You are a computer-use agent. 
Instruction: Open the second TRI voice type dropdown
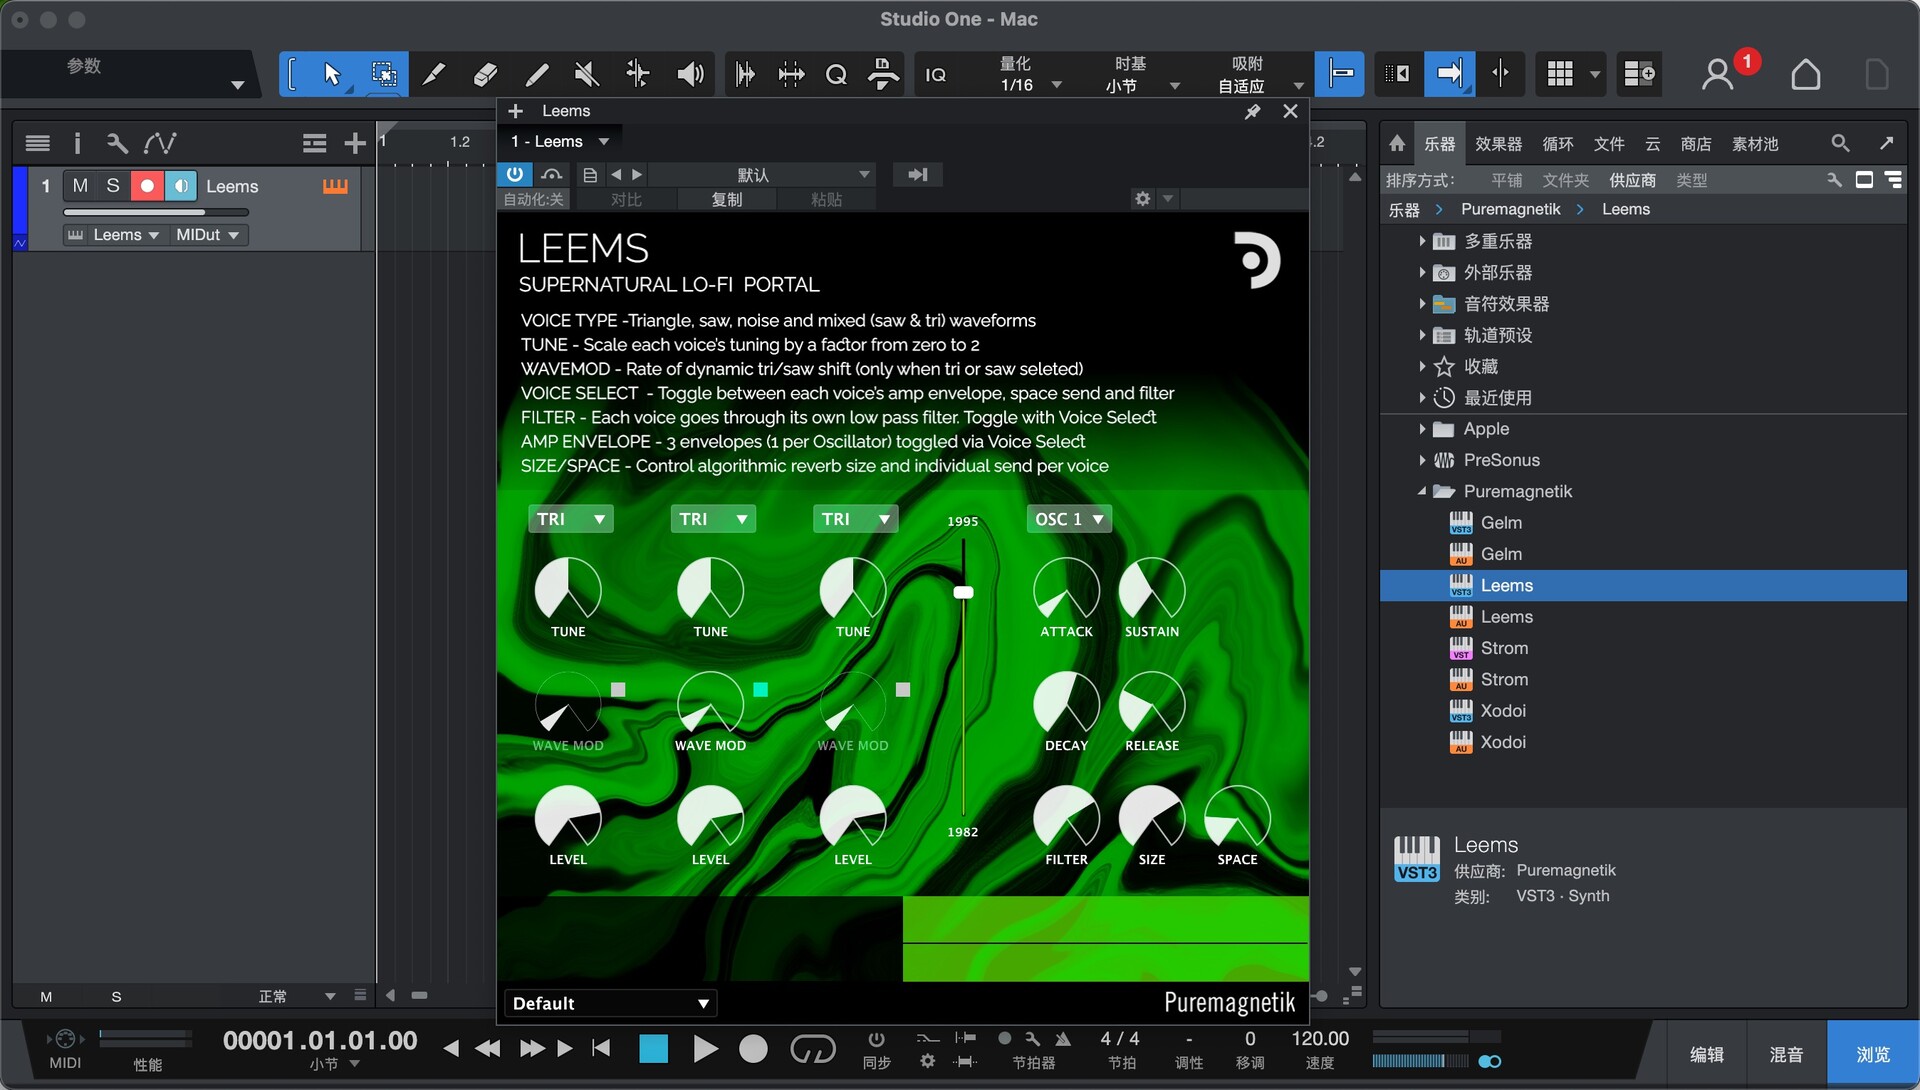713,519
